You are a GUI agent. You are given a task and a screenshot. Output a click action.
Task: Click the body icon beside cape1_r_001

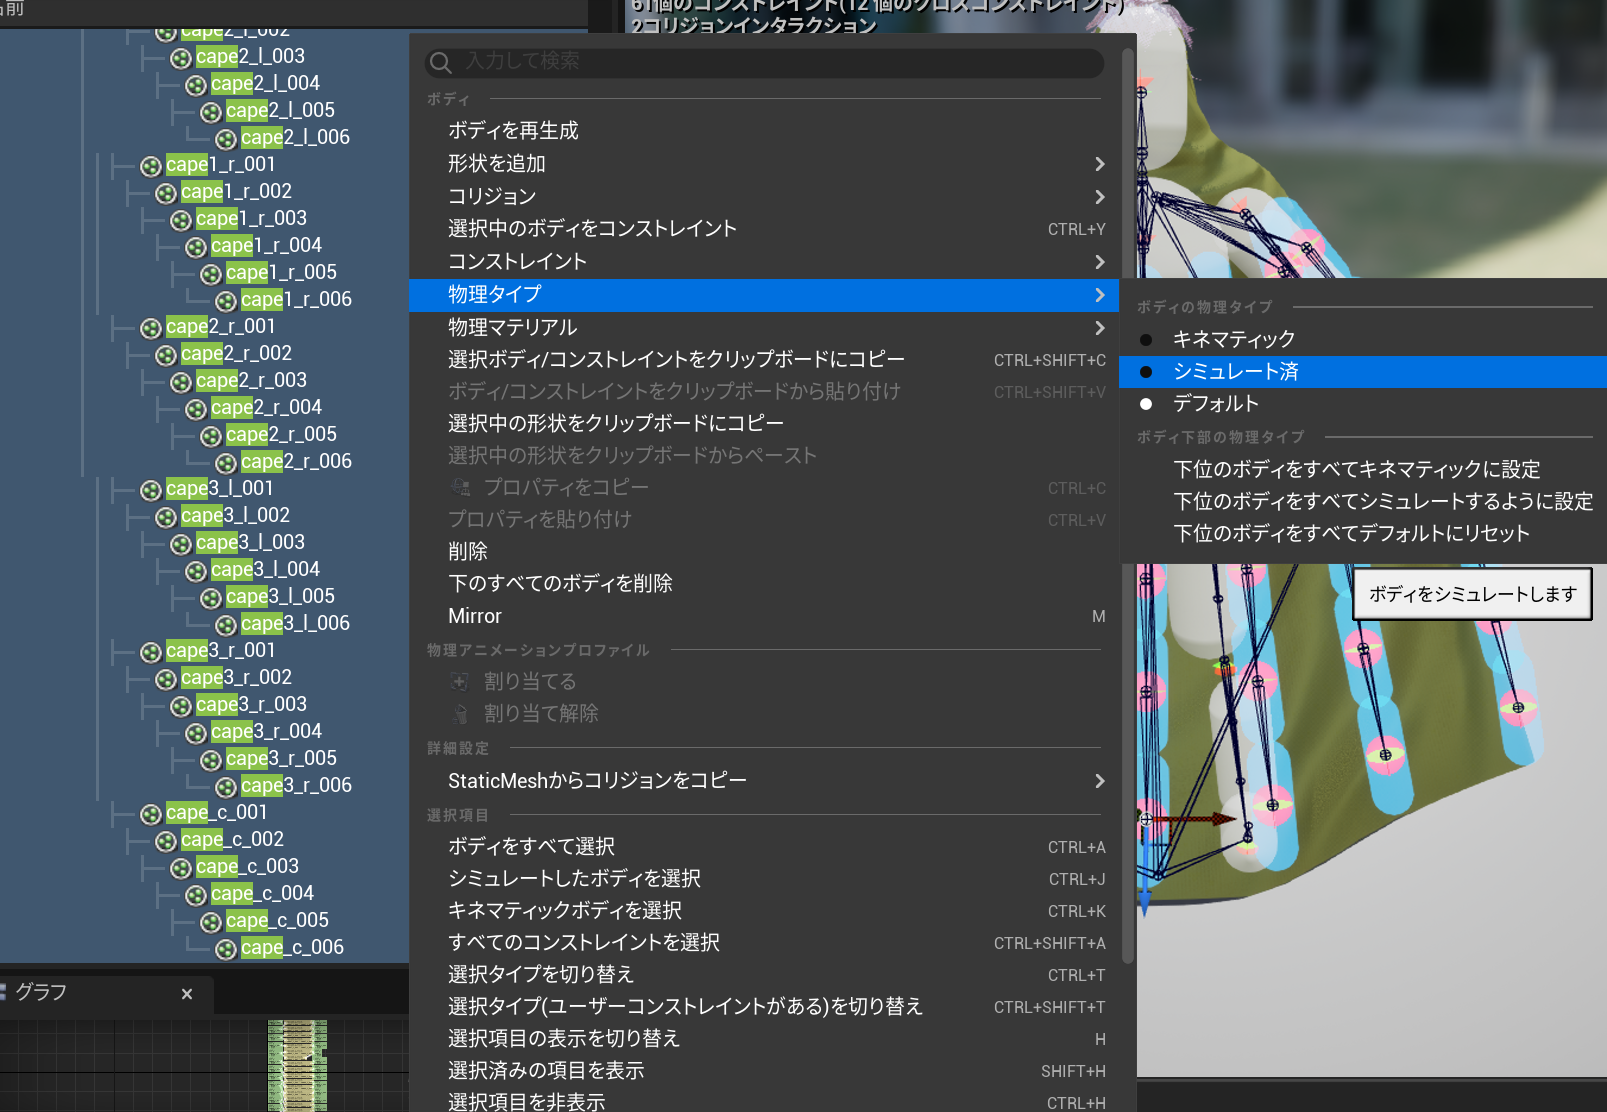coord(151,166)
